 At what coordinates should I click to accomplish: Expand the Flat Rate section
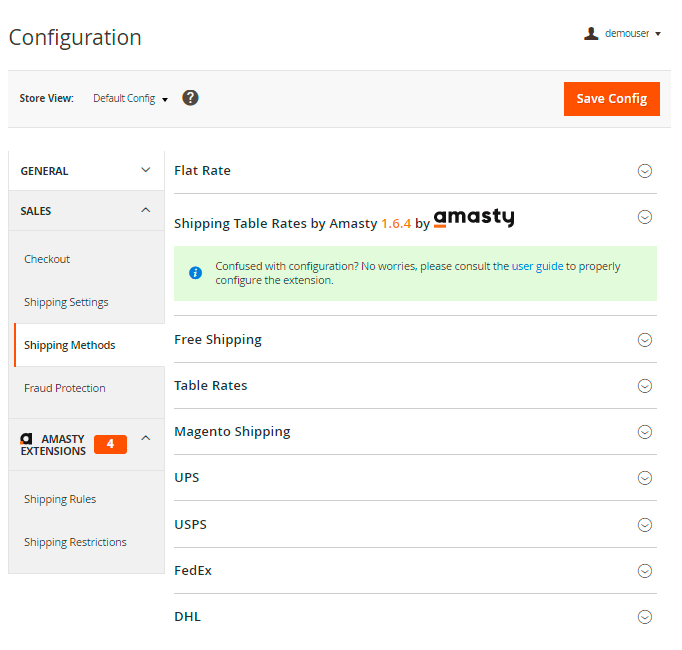[x=645, y=171]
